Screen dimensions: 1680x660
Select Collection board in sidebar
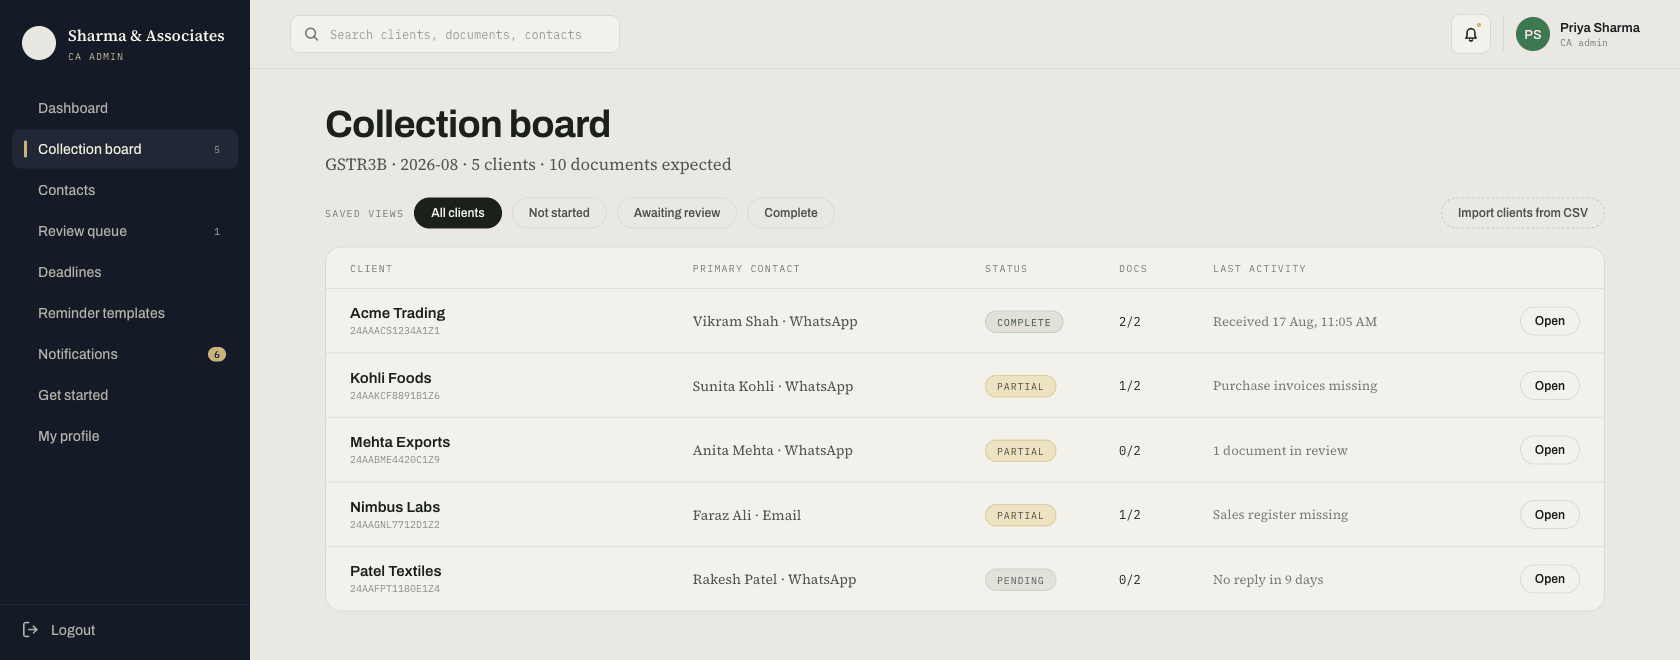pyautogui.click(x=125, y=149)
